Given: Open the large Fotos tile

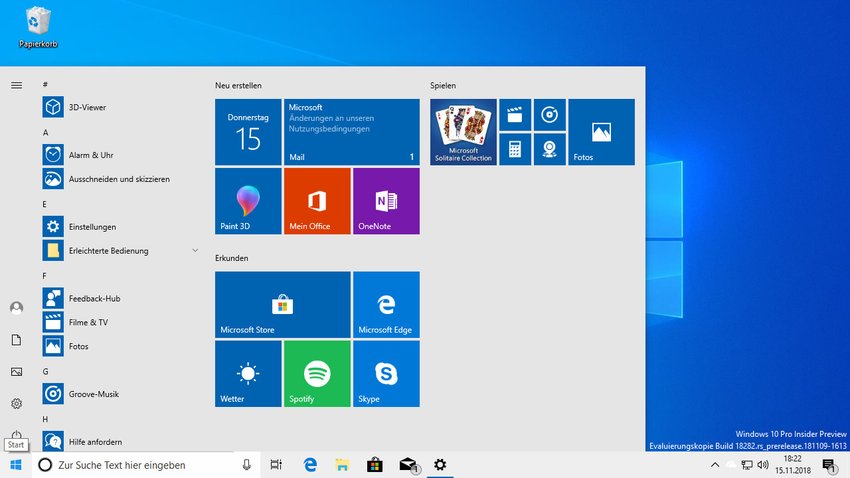Looking at the screenshot, I should coord(602,132).
